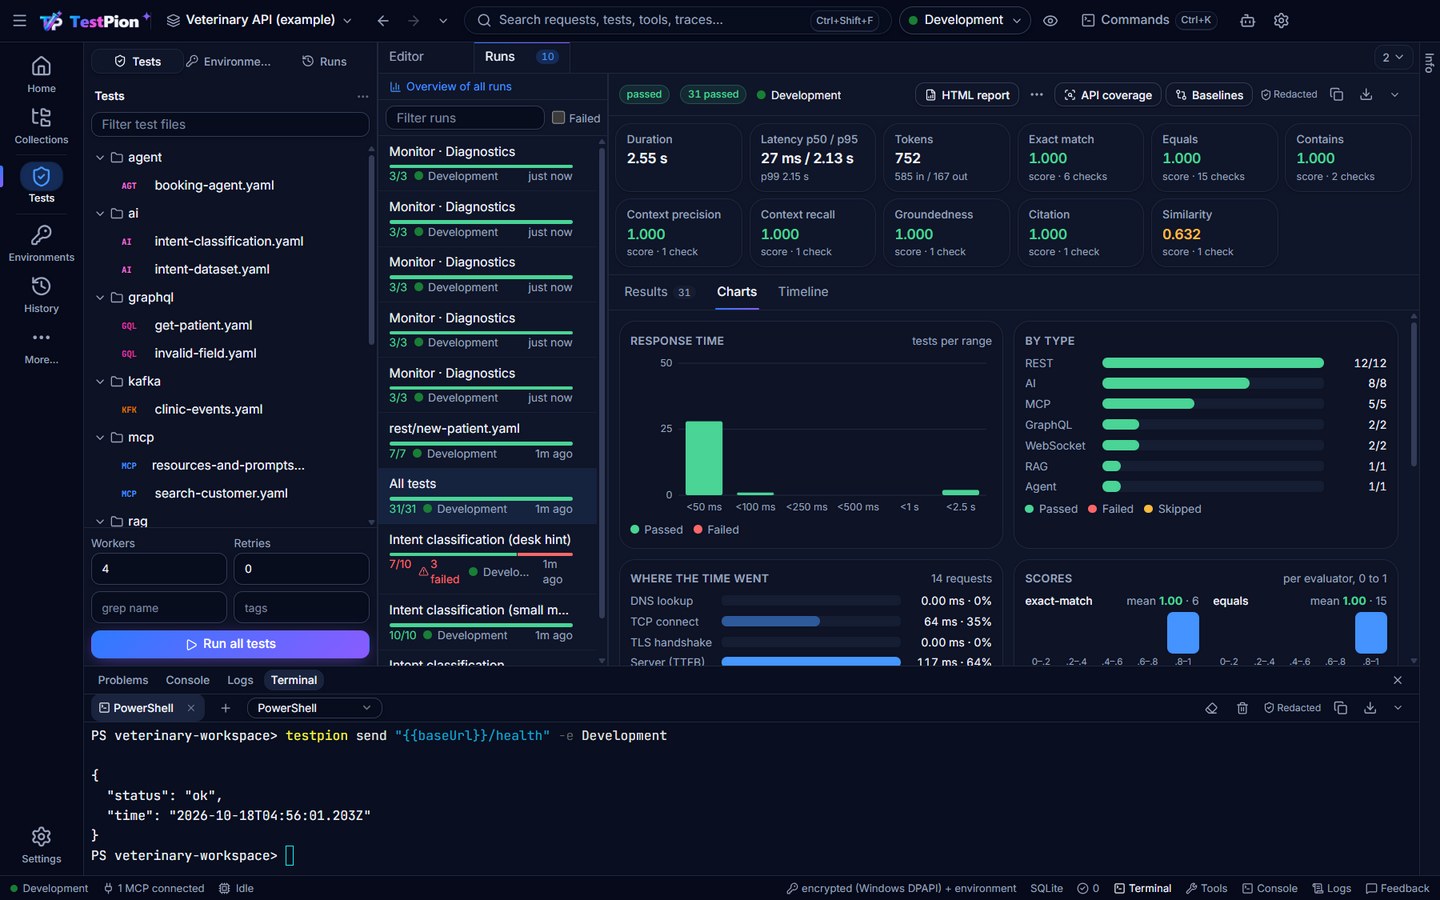The height and width of the screenshot is (900, 1440).
Task: Open the hamburger menu beside the TestPion logo
Action: (x=19, y=20)
